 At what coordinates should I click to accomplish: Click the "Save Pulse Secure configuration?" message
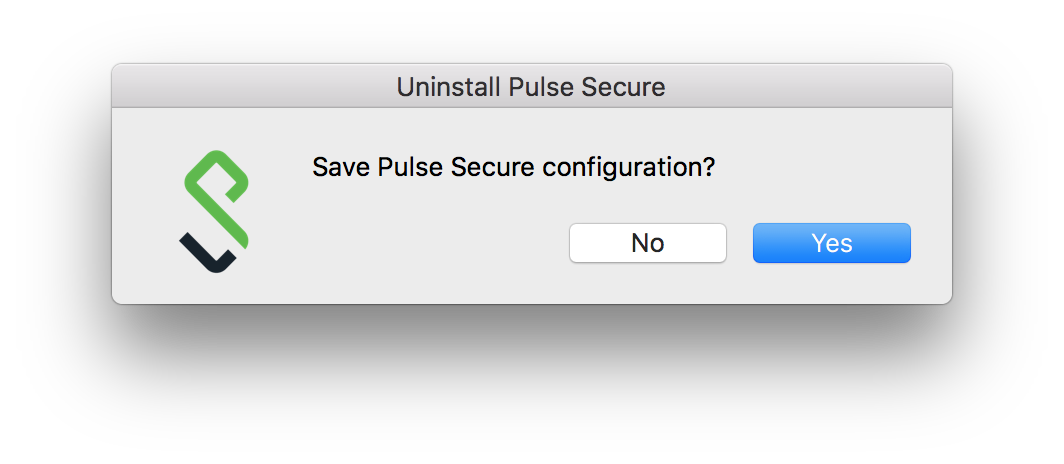click(513, 167)
